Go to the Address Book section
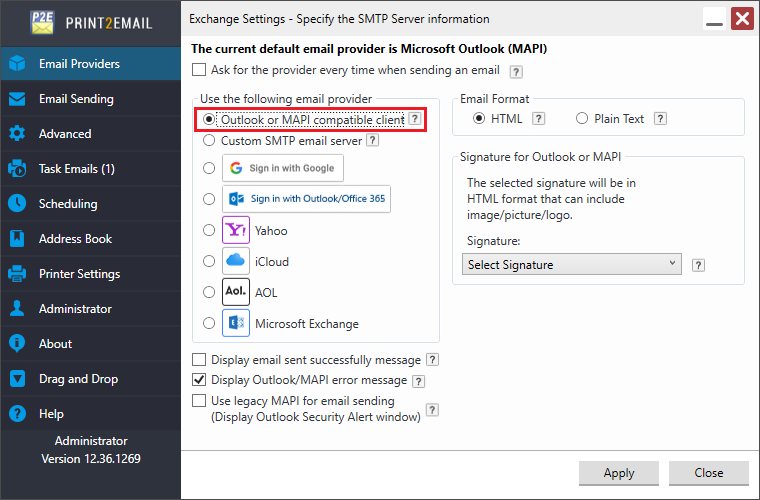760x500 pixels. click(x=91, y=238)
